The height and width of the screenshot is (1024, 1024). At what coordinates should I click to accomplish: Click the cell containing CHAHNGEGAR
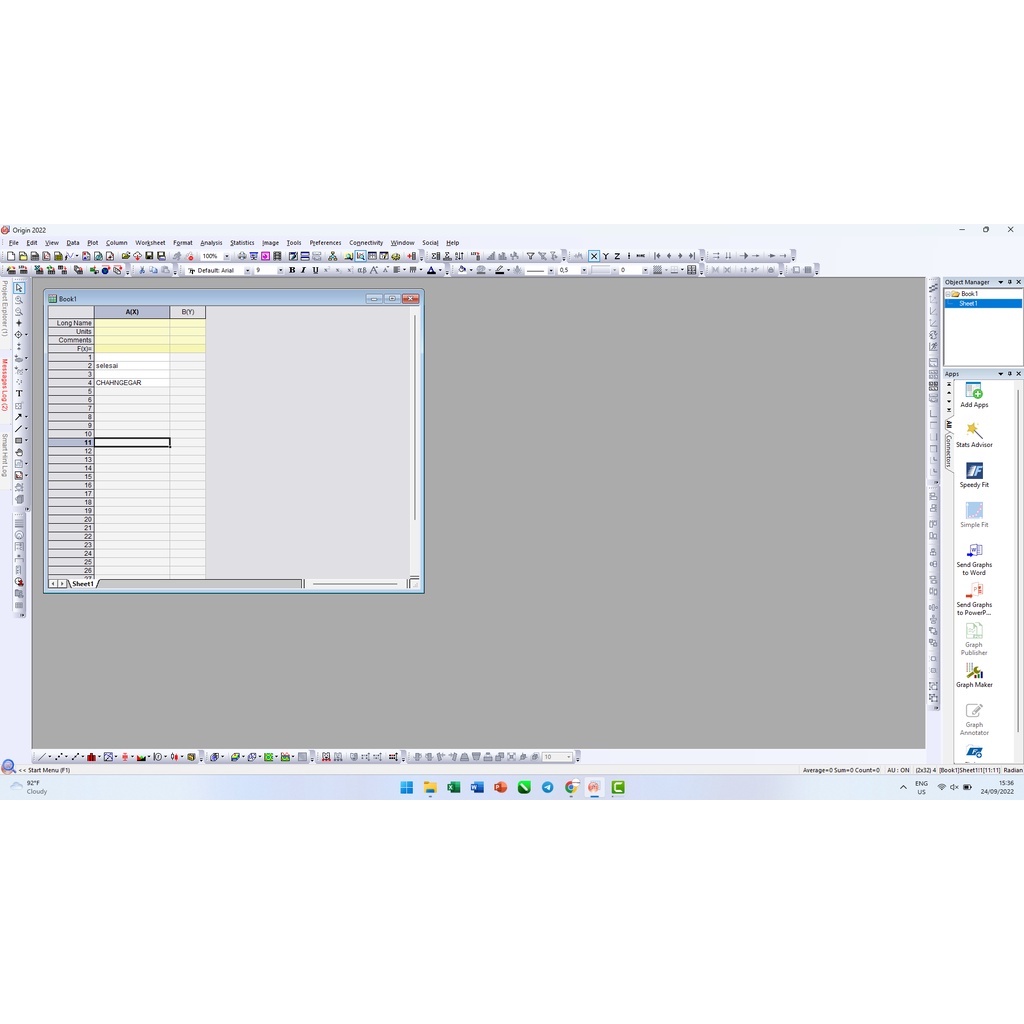(132, 383)
